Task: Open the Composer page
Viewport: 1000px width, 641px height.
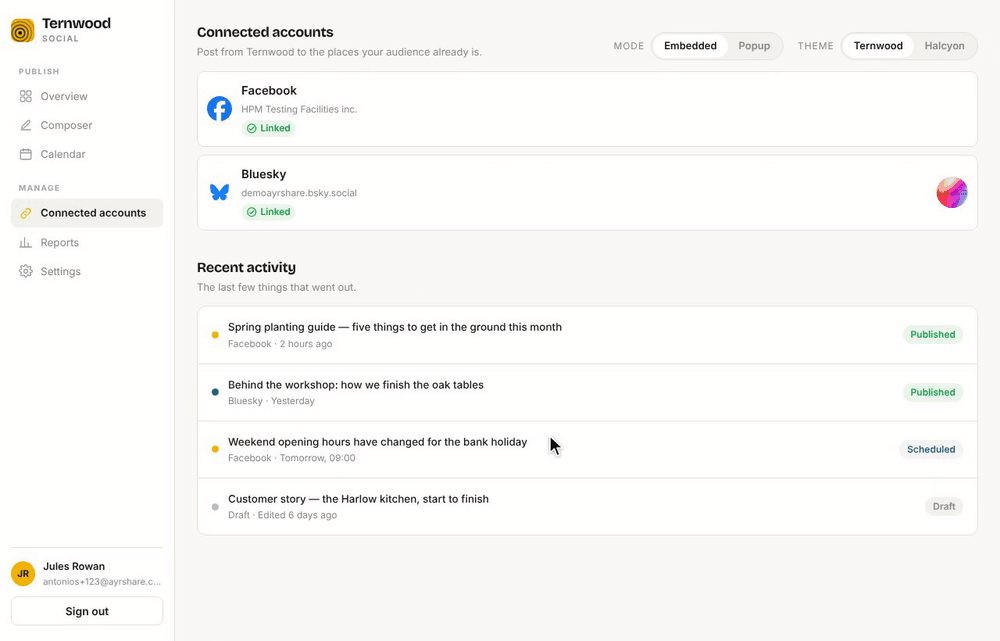Action: click(87, 125)
